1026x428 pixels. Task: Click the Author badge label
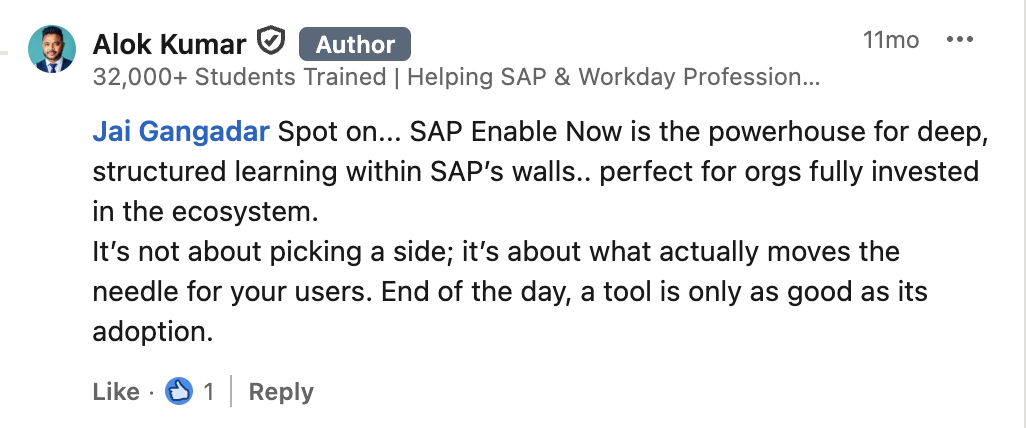[355, 44]
